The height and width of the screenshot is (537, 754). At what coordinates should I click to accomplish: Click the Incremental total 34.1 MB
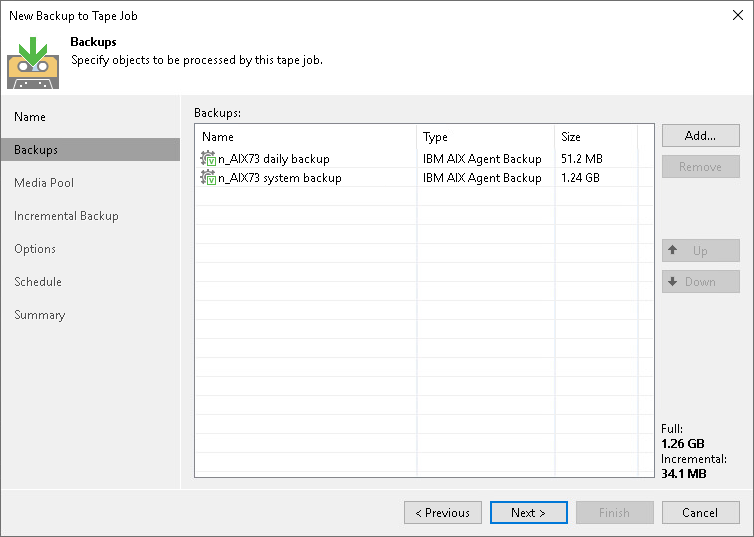(x=683, y=474)
